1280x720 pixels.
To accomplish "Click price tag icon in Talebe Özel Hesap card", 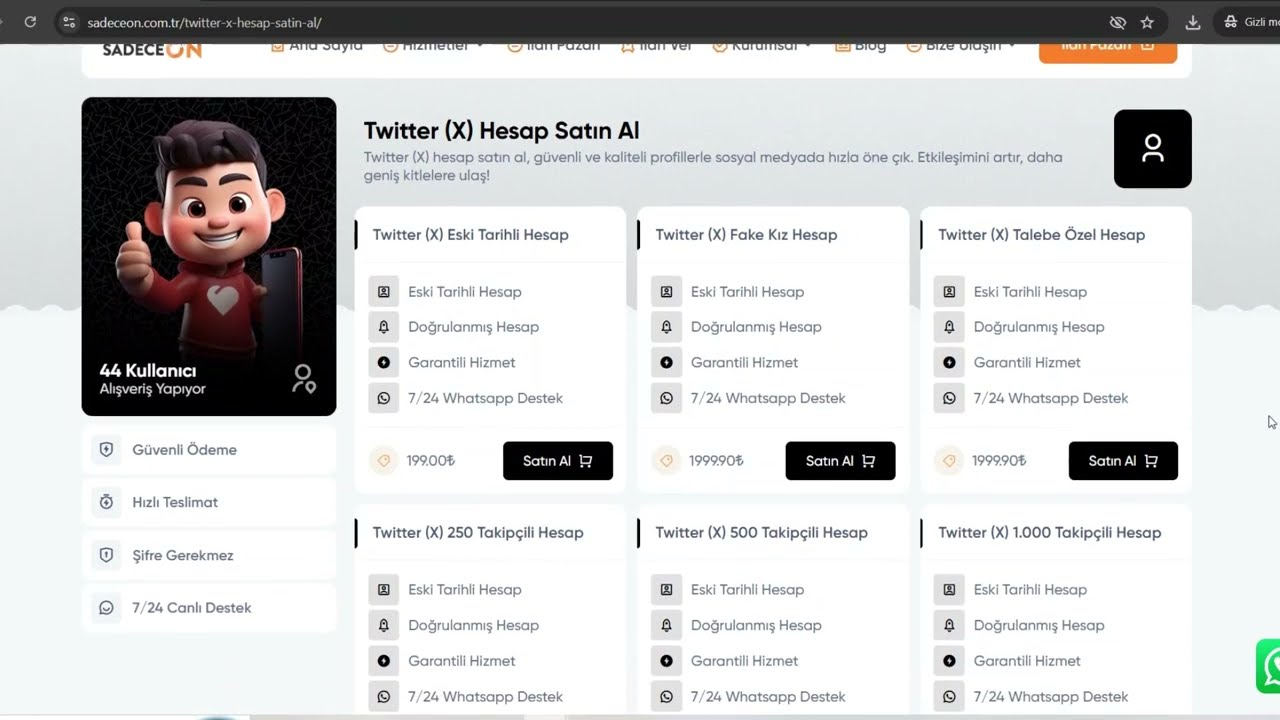I will [948, 461].
